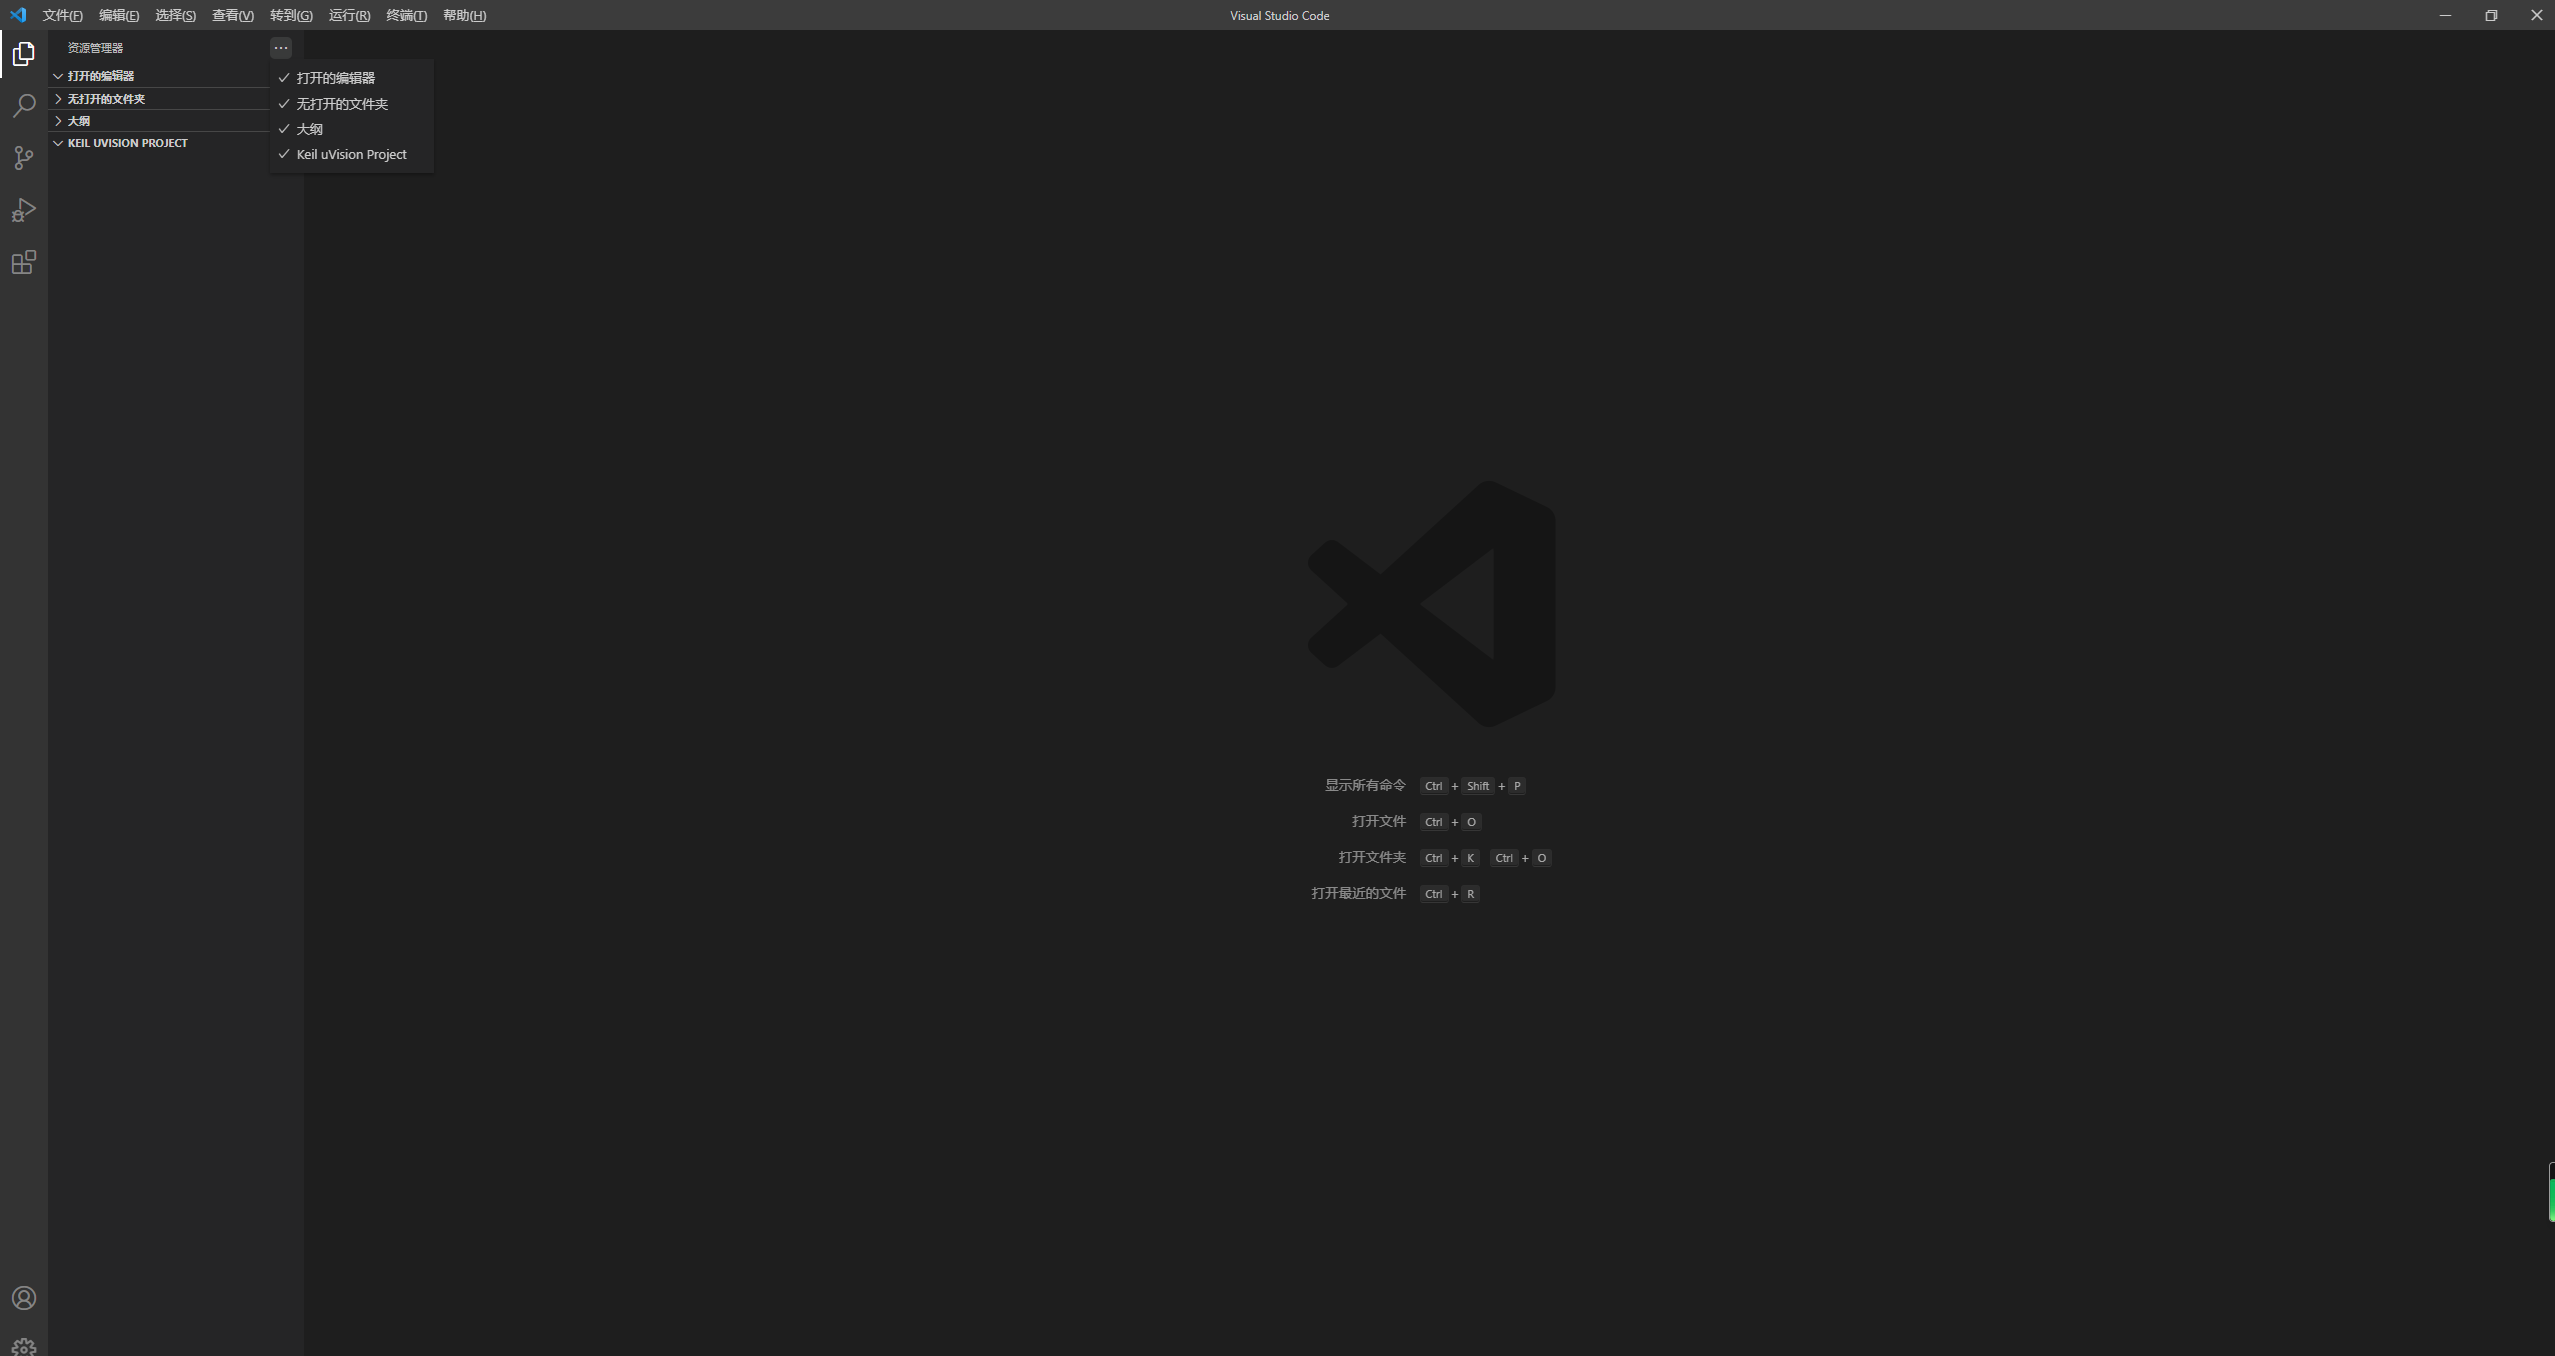This screenshot has height=1356, width=2555.
Task: Minimize the Visual Studio Code window
Action: pos(2445,15)
